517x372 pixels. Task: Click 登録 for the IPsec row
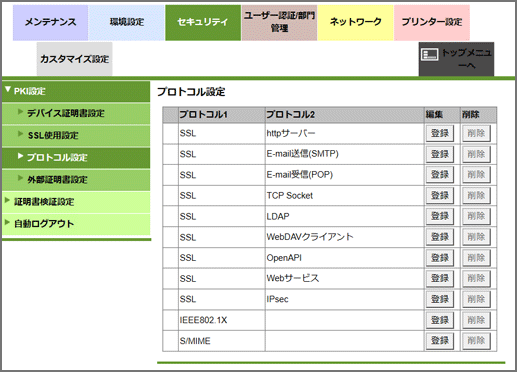point(440,299)
